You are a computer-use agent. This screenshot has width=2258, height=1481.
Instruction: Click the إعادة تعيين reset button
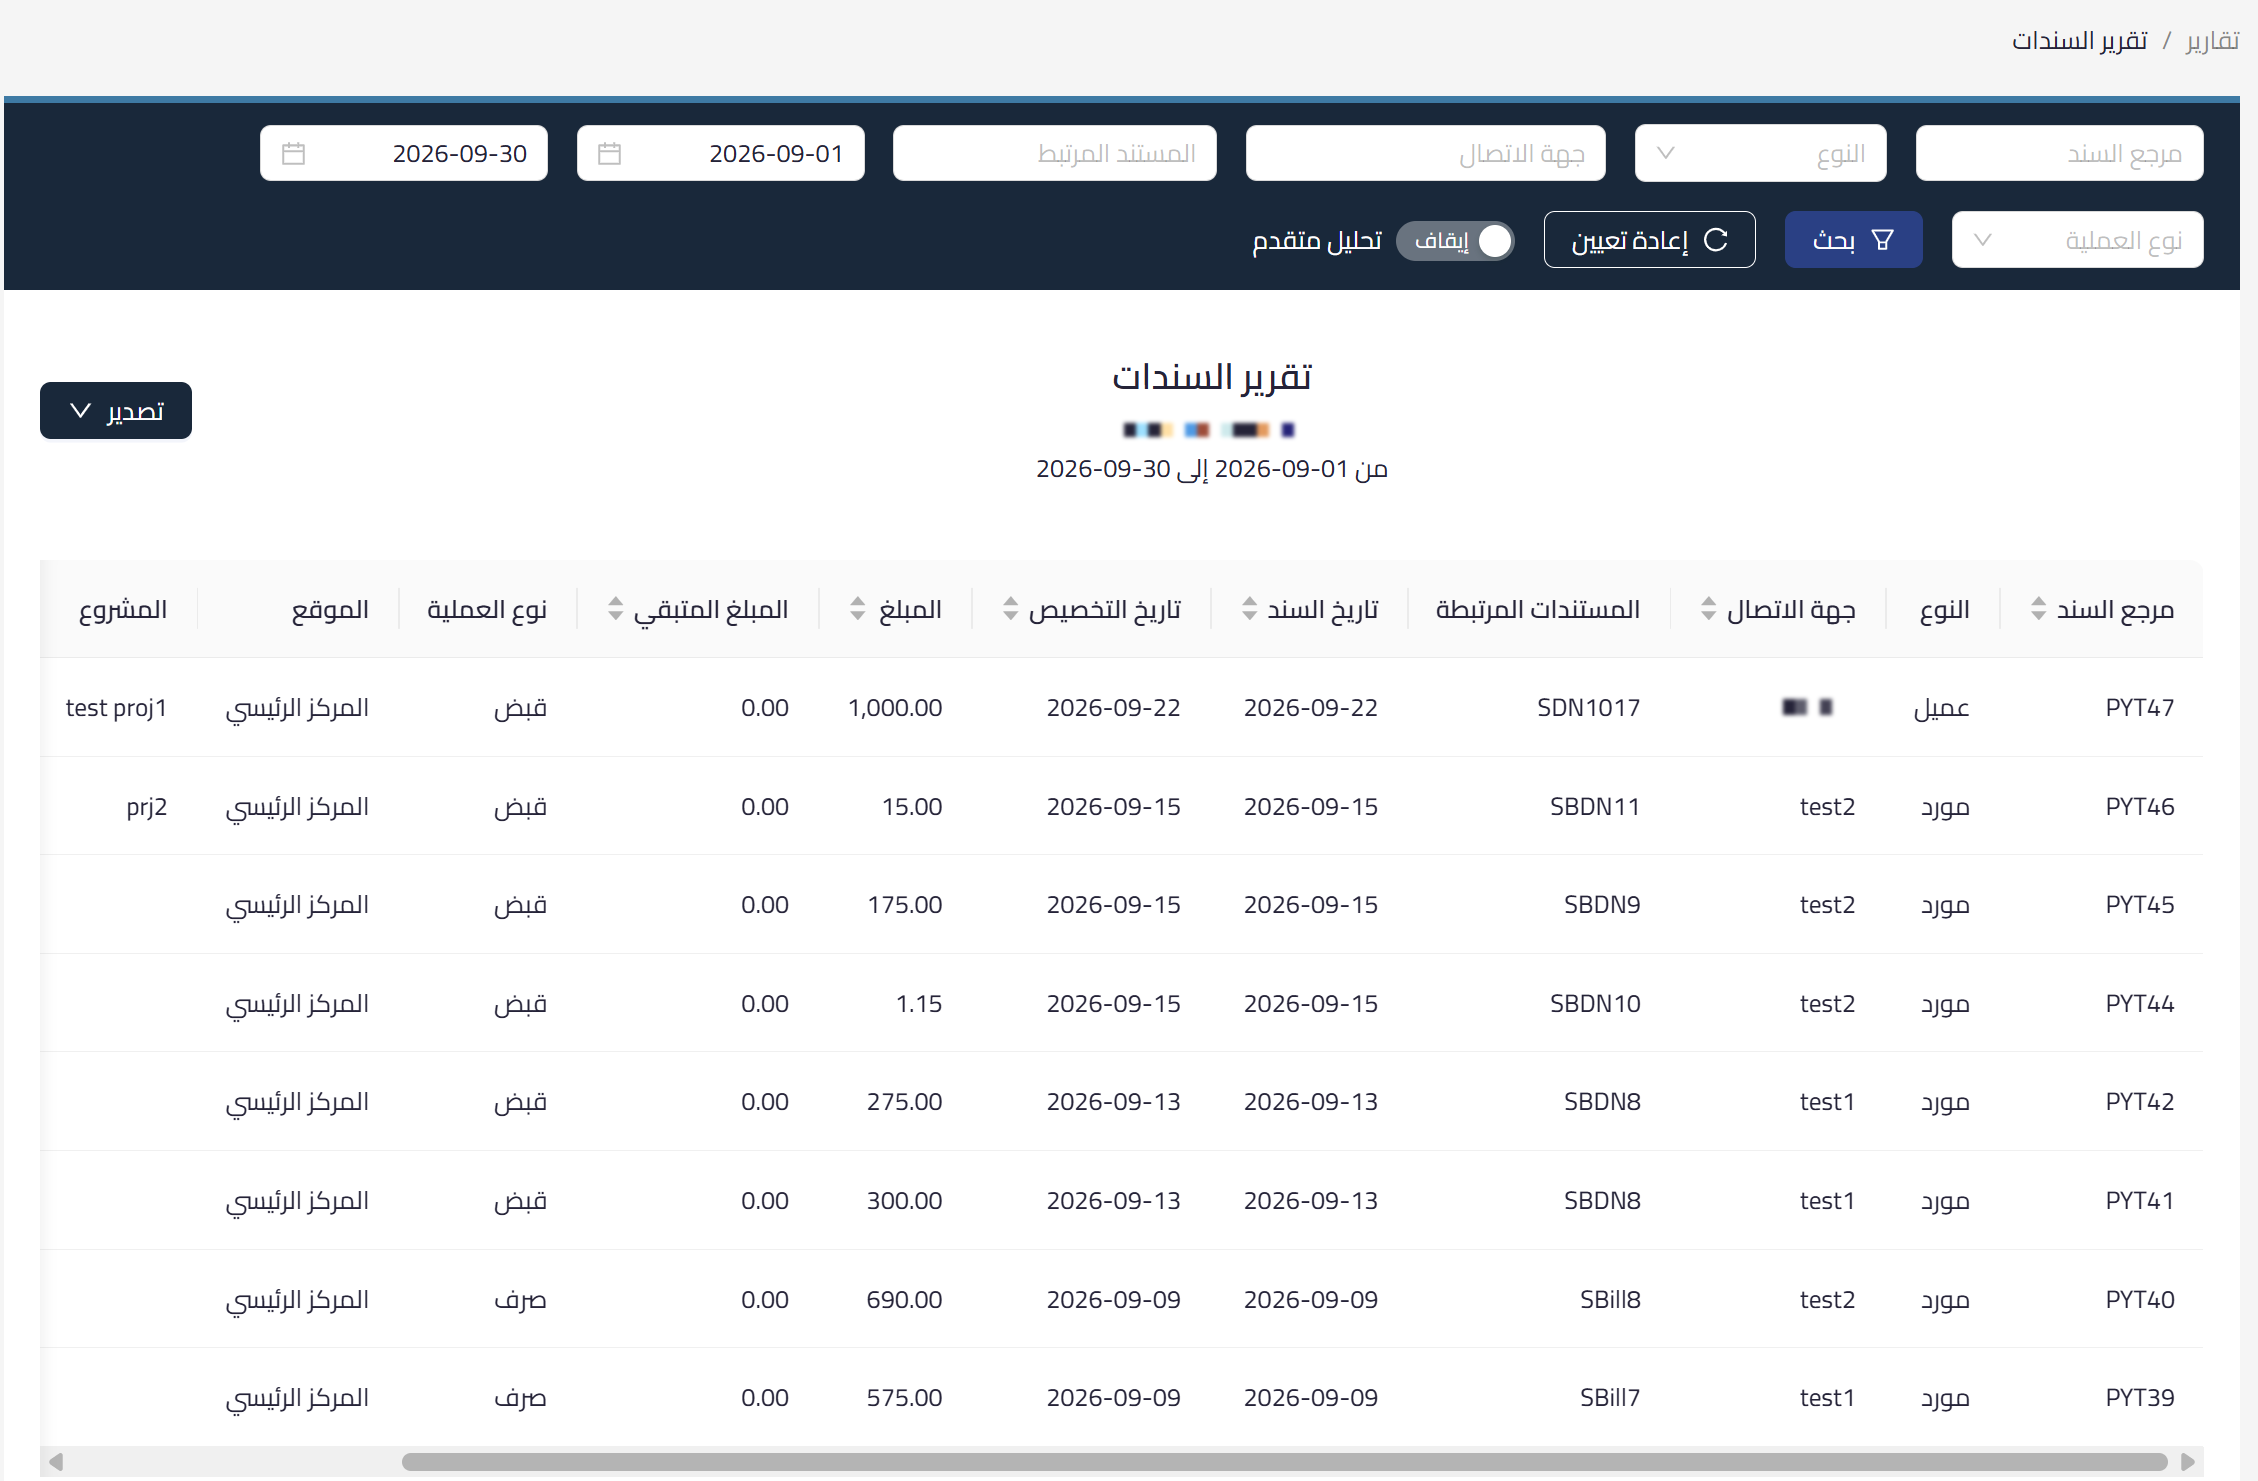[x=1649, y=240]
